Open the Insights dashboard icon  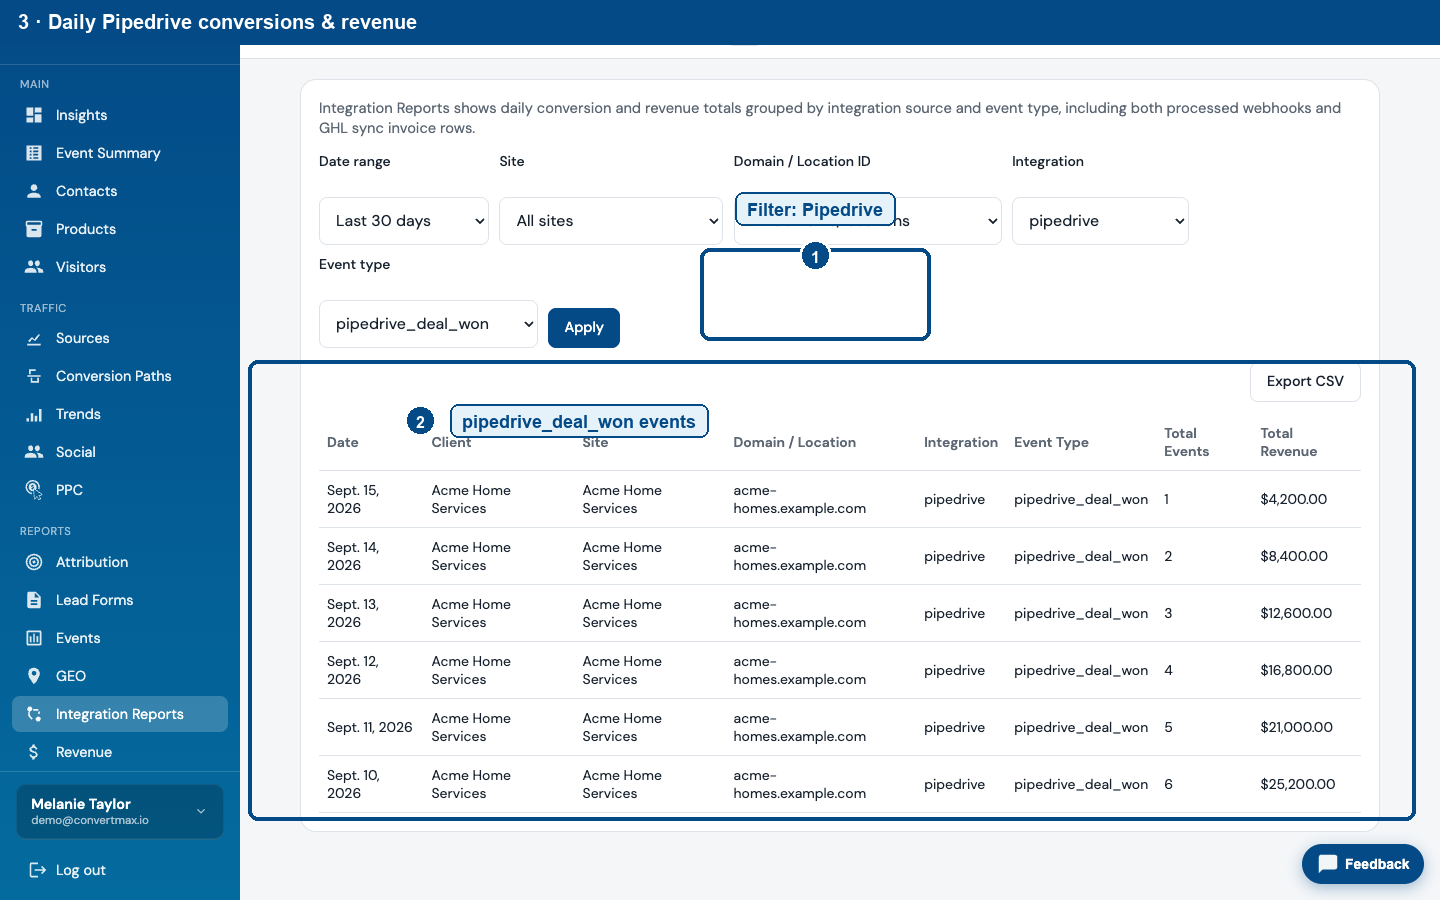pyautogui.click(x=34, y=115)
